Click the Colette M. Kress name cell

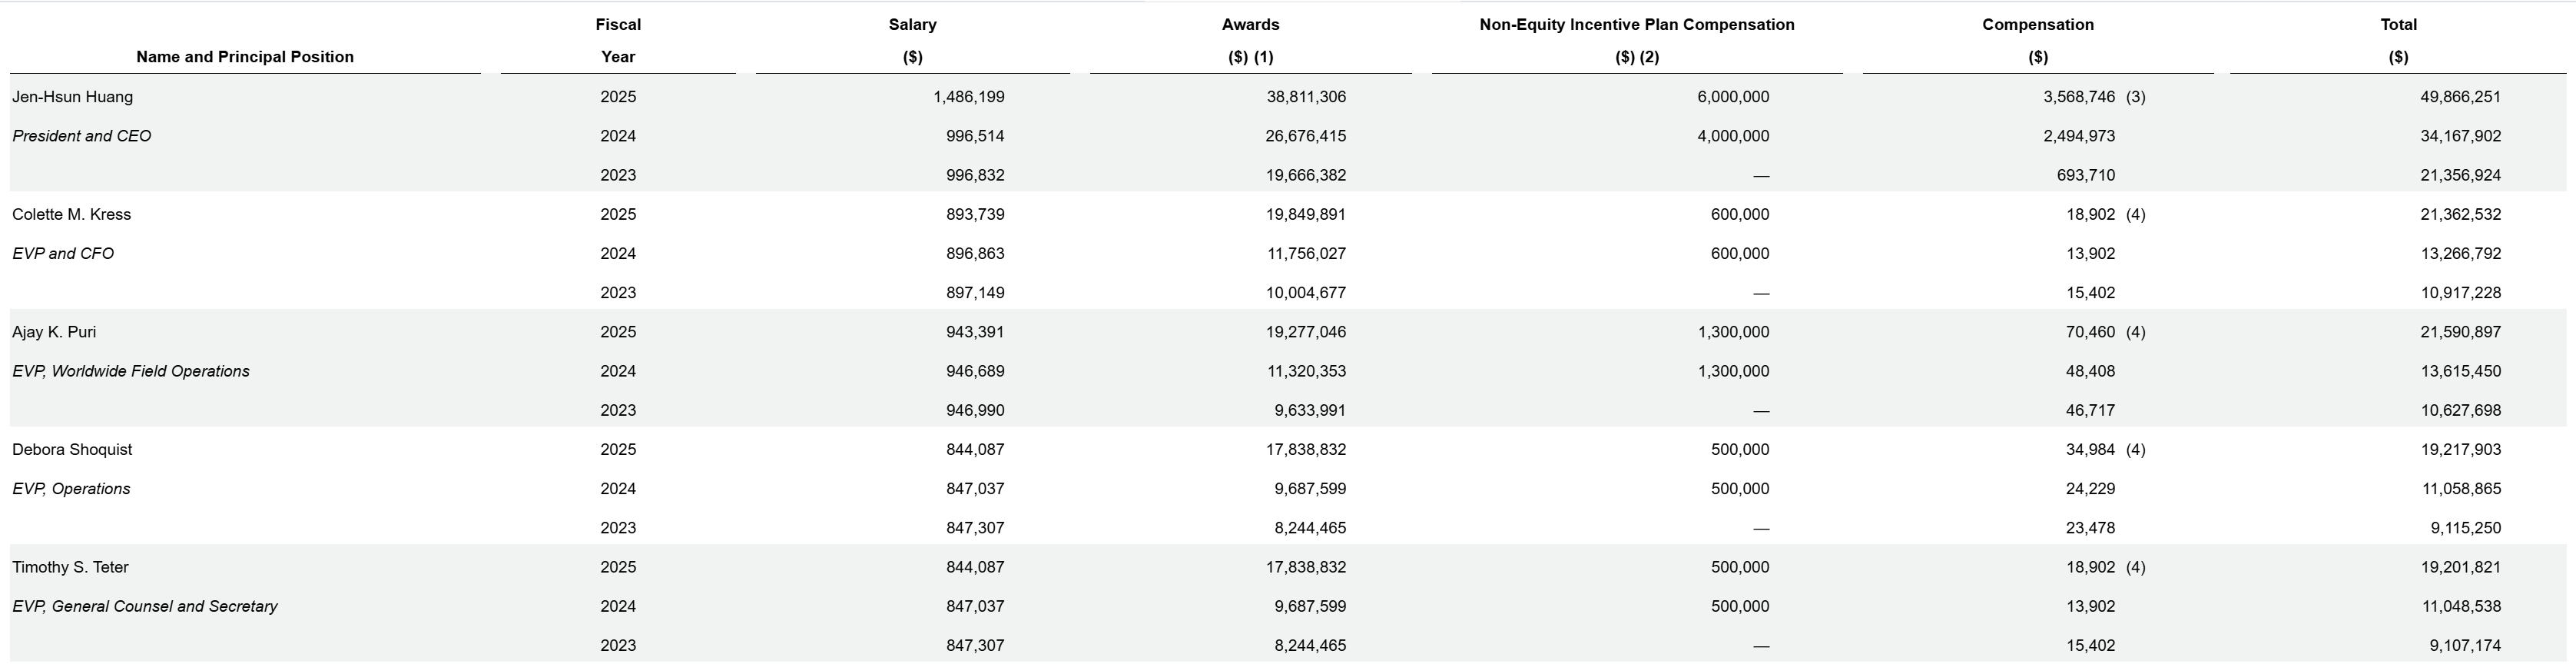coord(72,214)
